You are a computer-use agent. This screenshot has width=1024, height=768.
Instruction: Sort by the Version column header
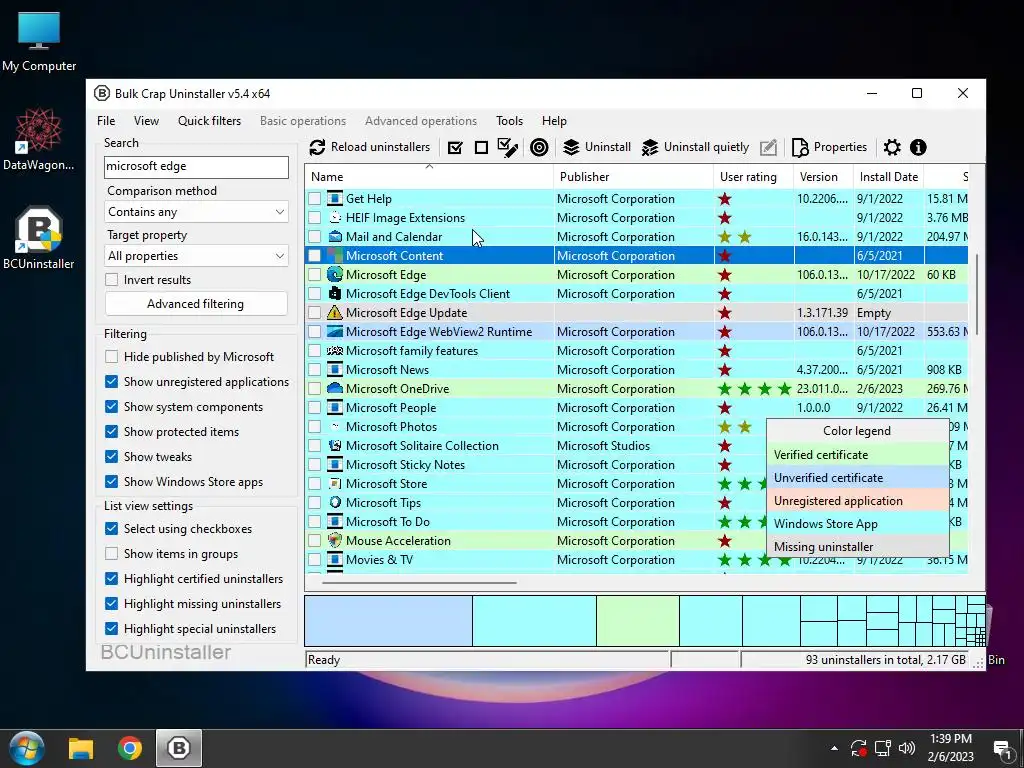[824, 177]
